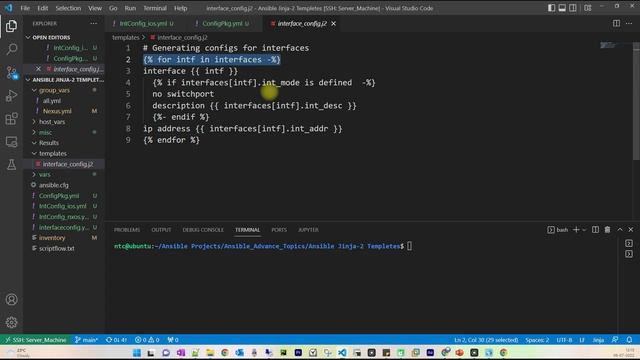Image resolution: width=640 pixels, height=360 pixels.
Task: Click the split editor right icon
Action: 616,24
